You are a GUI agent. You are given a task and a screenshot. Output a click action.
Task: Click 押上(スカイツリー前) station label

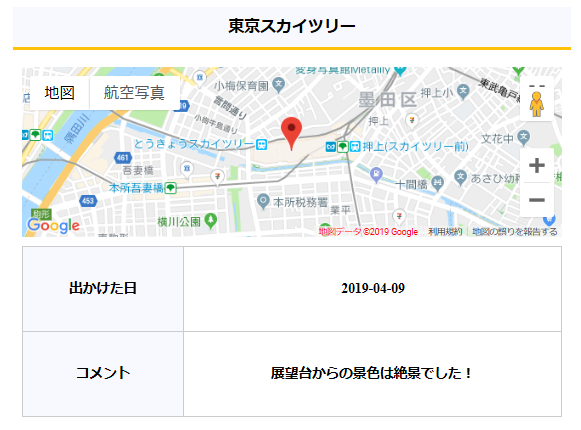[x=415, y=147]
